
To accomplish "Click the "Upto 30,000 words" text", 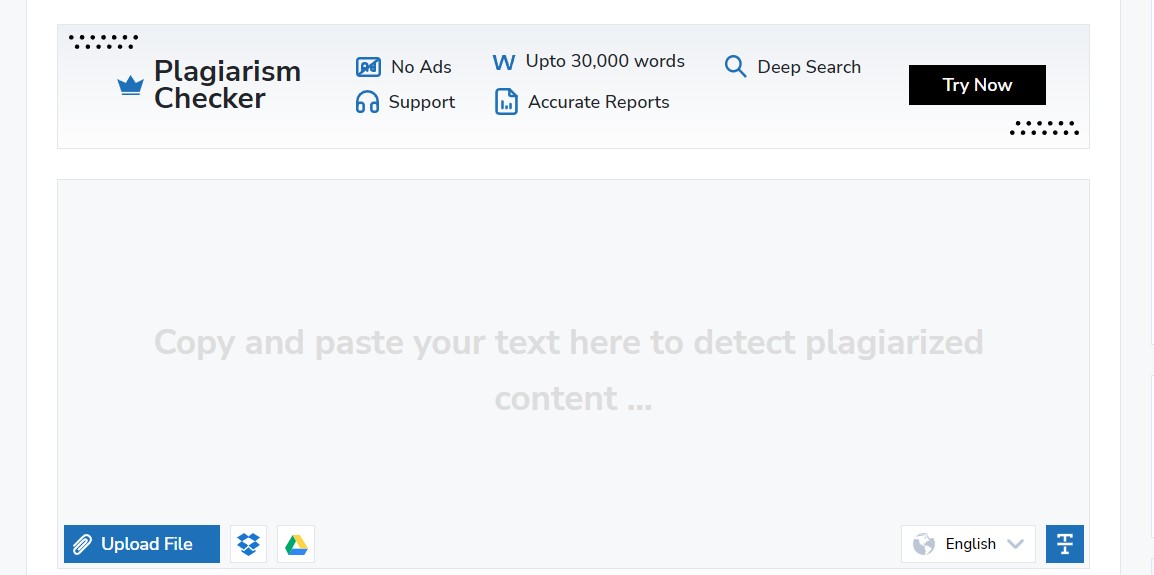I will coord(605,61).
